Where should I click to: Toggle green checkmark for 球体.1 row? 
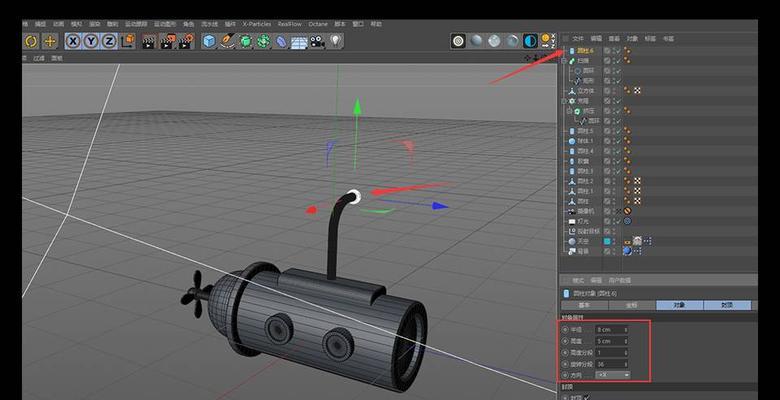tap(618, 141)
